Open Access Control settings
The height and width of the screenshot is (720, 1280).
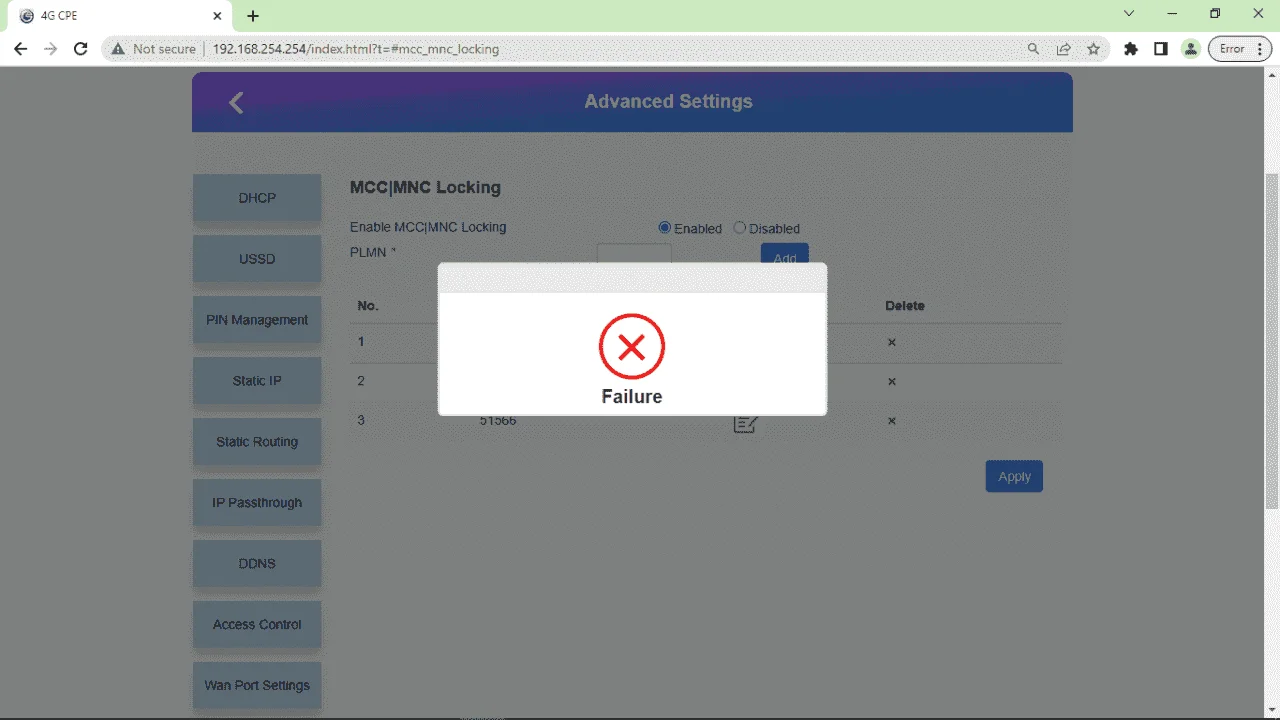[257, 625]
